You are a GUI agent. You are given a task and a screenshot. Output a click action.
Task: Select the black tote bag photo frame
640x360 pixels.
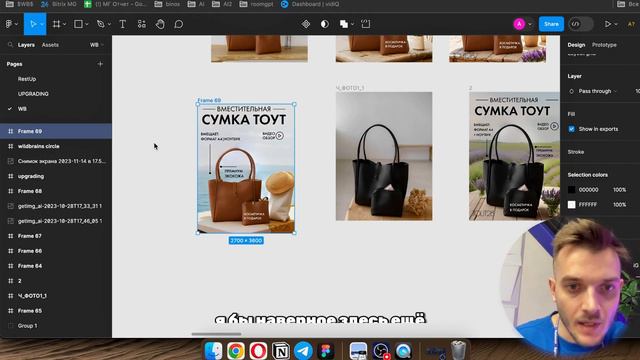[384, 156]
